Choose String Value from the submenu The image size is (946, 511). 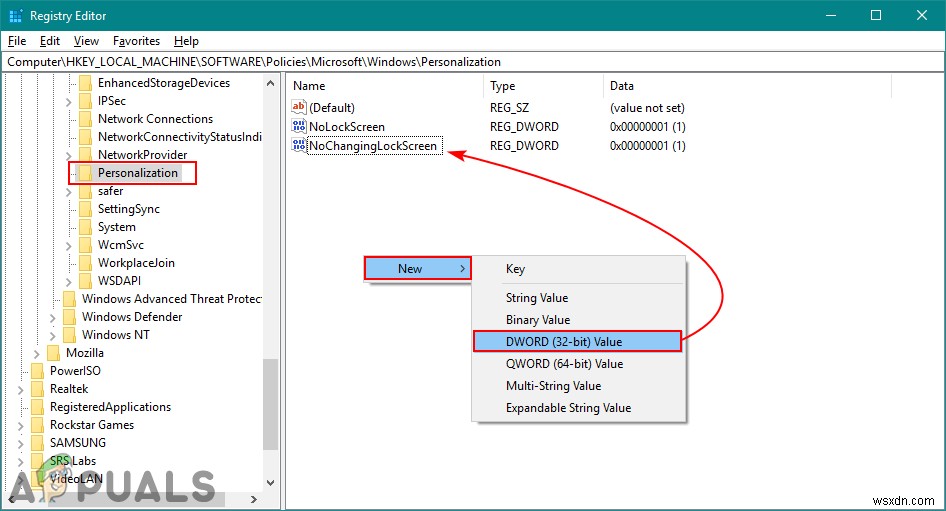tap(579, 298)
